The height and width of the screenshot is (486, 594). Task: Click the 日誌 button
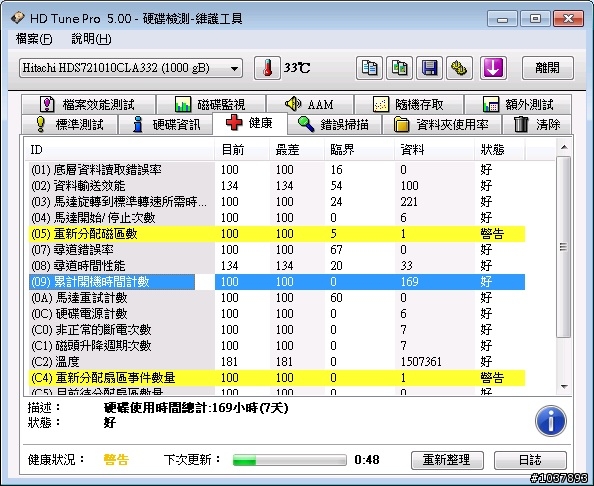point(530,460)
